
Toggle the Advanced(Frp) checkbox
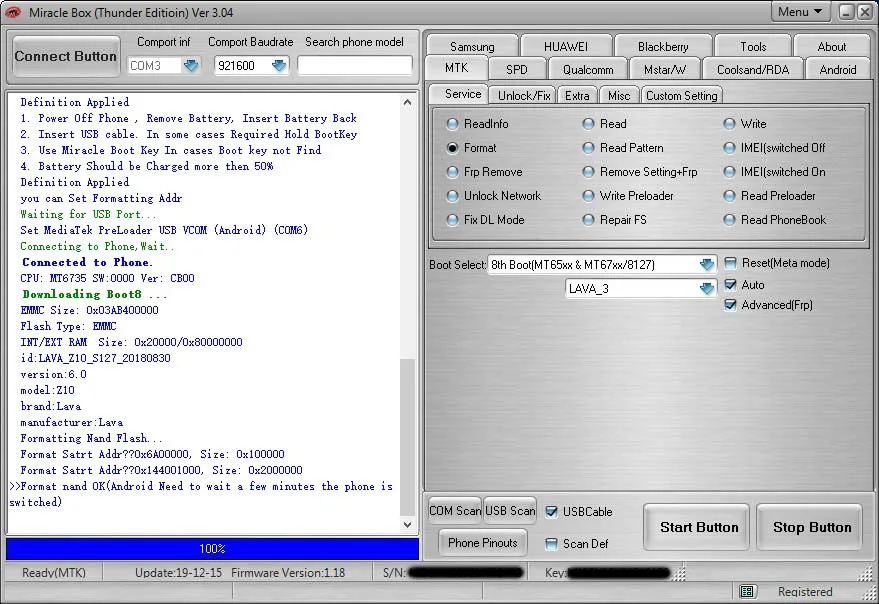click(731, 305)
